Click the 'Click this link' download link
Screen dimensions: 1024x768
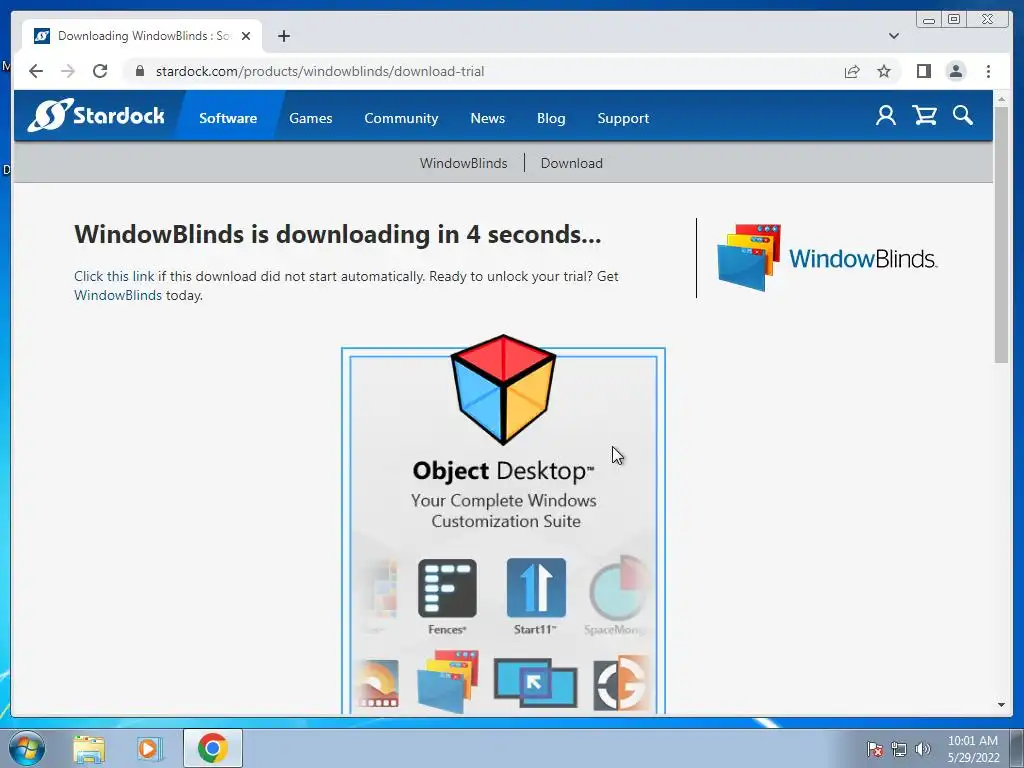(114, 276)
